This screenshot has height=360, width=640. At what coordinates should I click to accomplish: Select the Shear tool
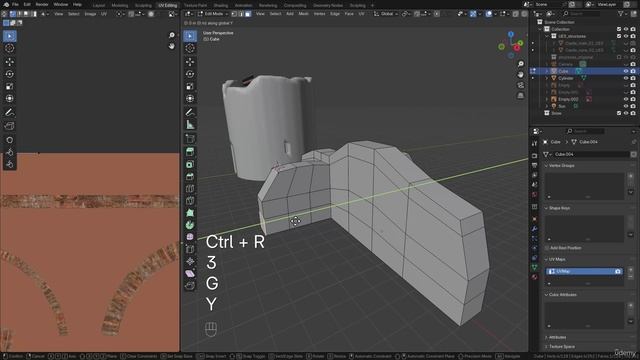190,273
